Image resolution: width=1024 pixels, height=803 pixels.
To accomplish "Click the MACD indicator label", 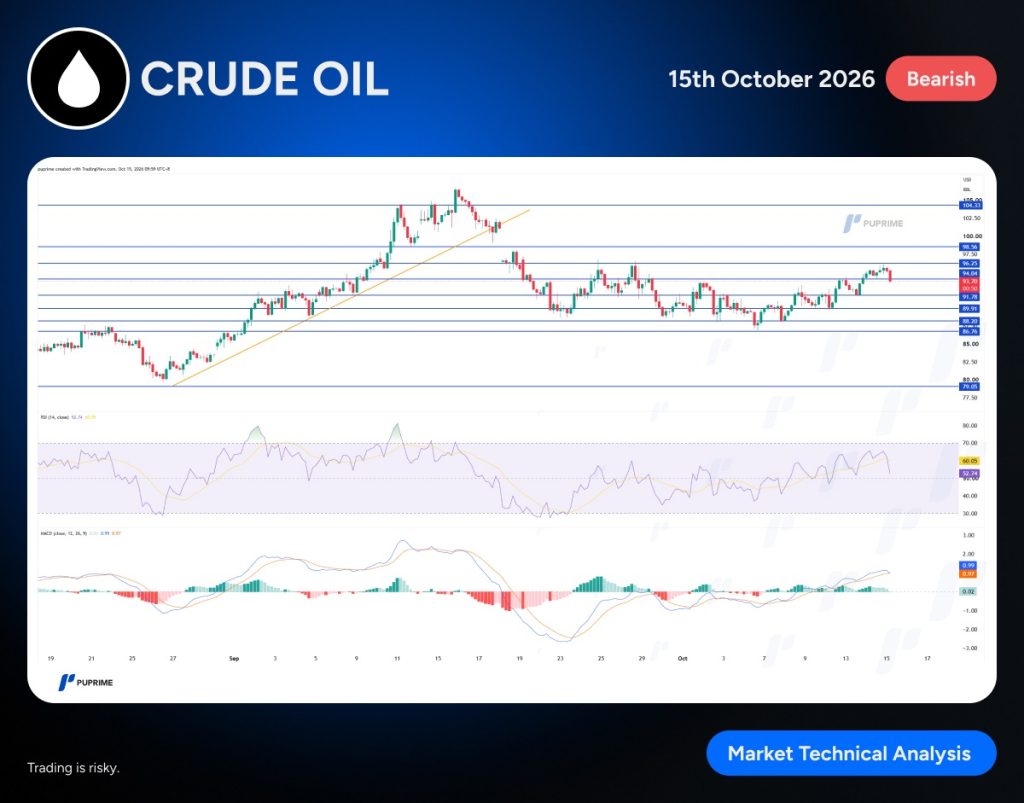I will (x=63, y=533).
